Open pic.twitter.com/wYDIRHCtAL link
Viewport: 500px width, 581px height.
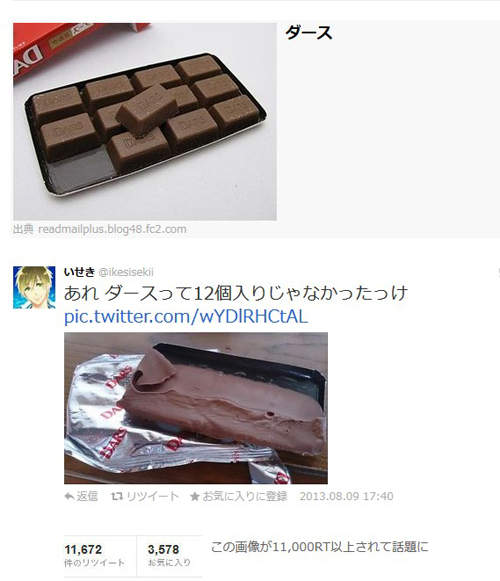pos(186,317)
